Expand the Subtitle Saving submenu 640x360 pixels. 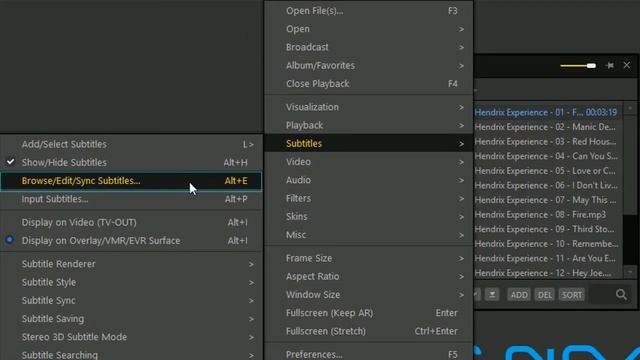pos(131,319)
